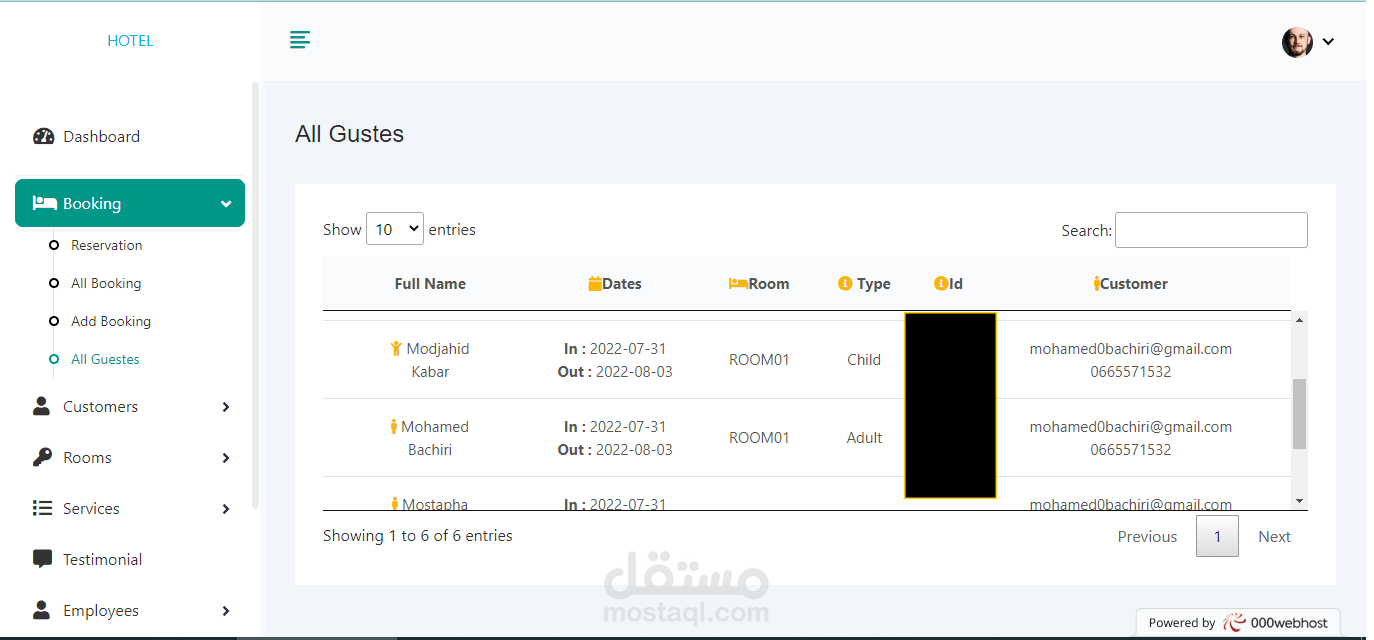The height and width of the screenshot is (640, 1374).
Task: Focus the Search input field
Action: coord(1211,230)
